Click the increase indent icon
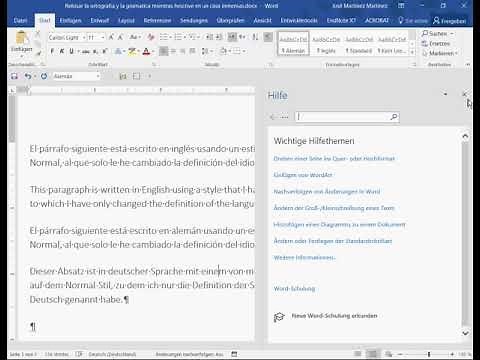 click(219, 37)
